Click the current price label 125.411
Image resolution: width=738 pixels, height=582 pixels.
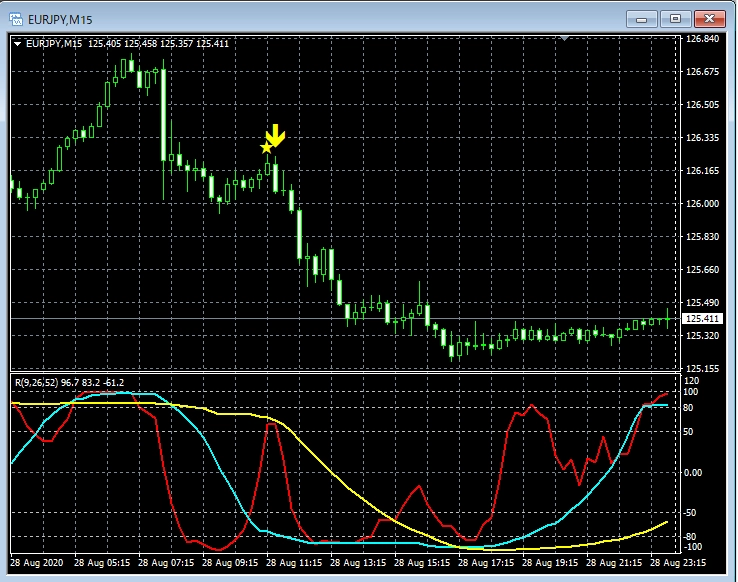[x=701, y=319]
